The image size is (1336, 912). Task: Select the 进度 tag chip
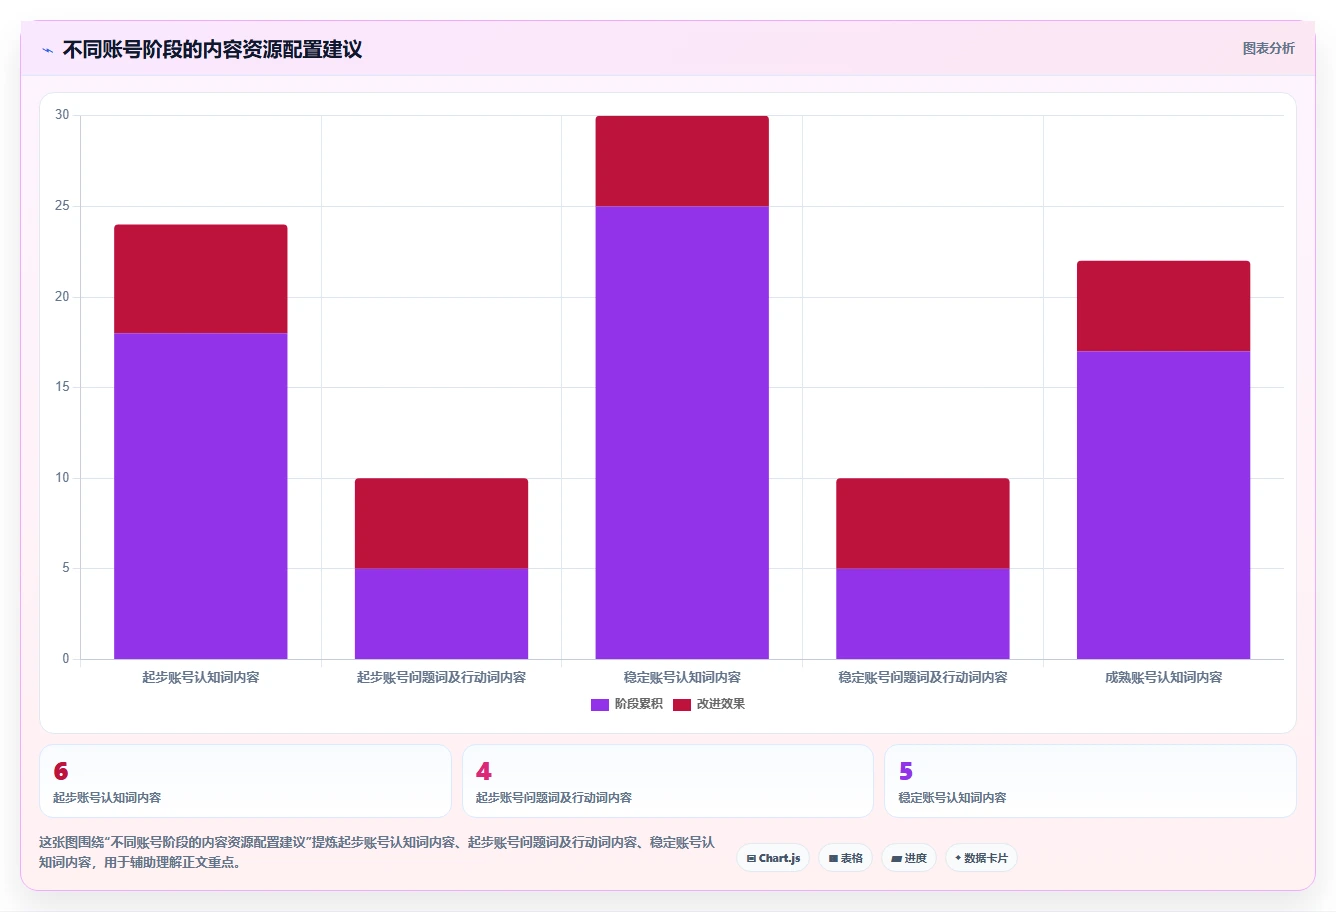(x=908, y=858)
